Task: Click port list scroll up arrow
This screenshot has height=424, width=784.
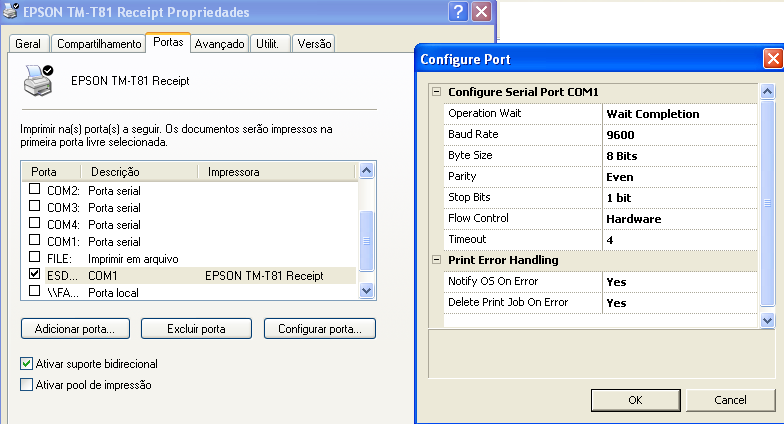Action: (366, 171)
